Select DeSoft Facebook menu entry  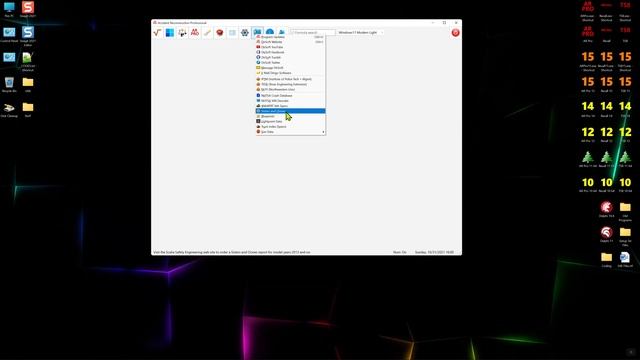tap(290, 52)
